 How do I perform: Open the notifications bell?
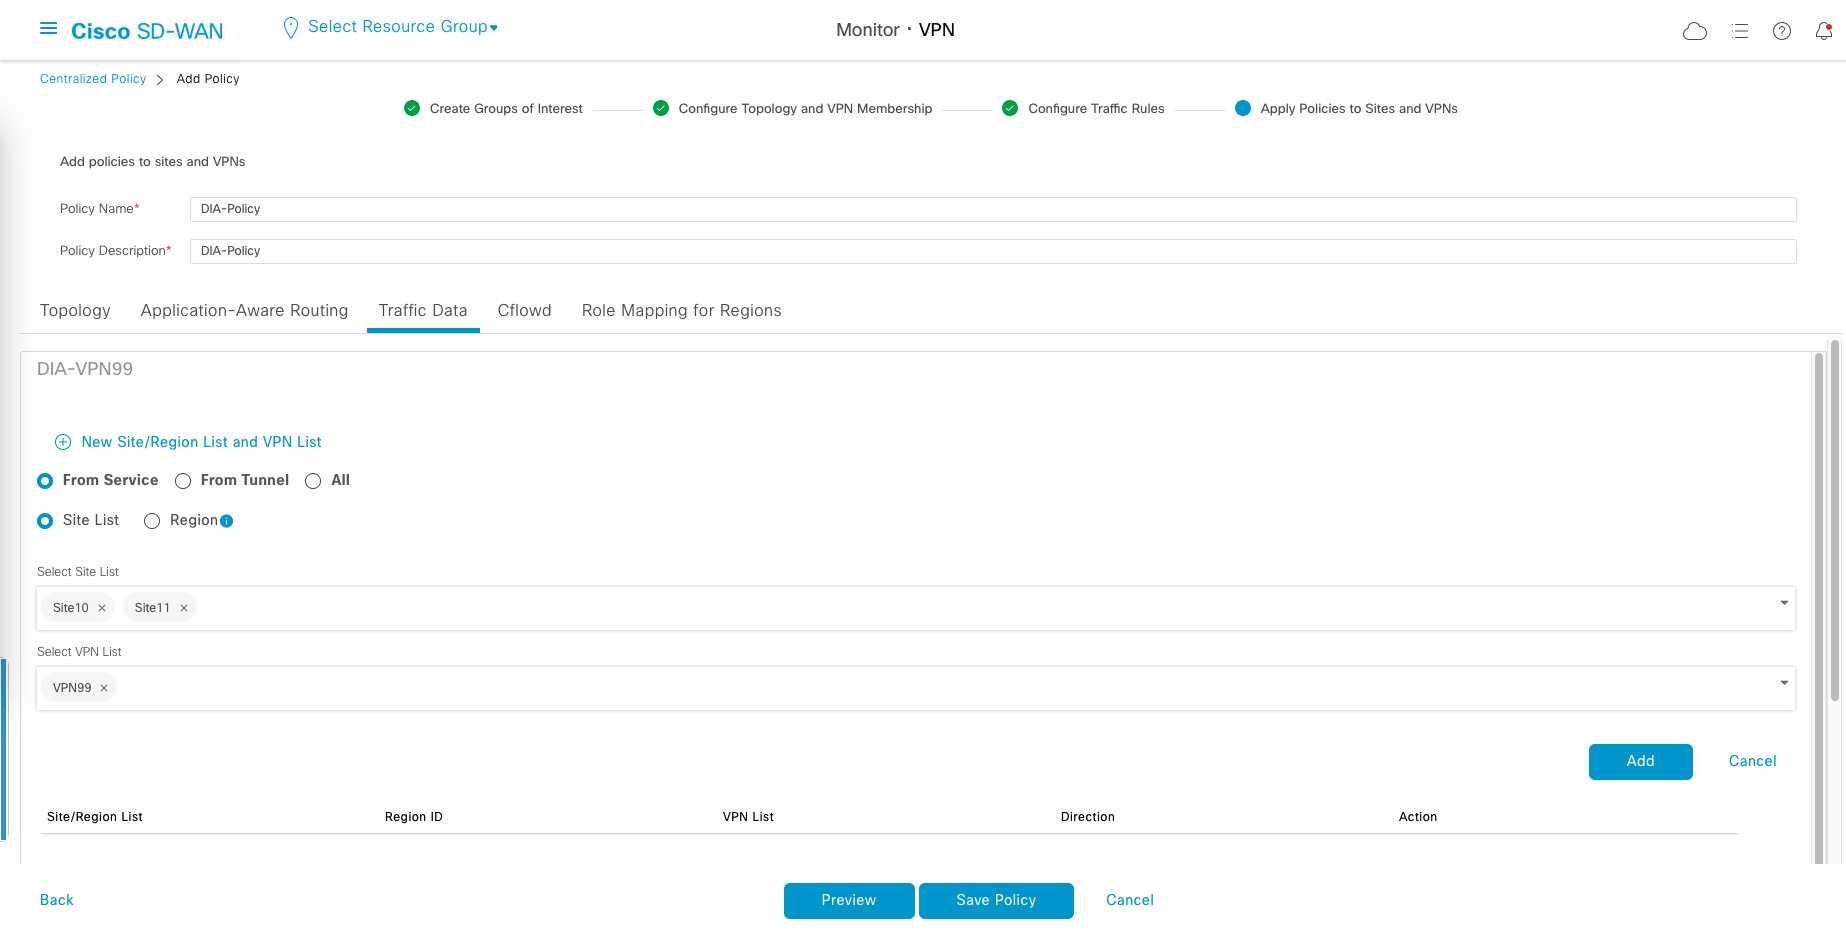click(1824, 31)
